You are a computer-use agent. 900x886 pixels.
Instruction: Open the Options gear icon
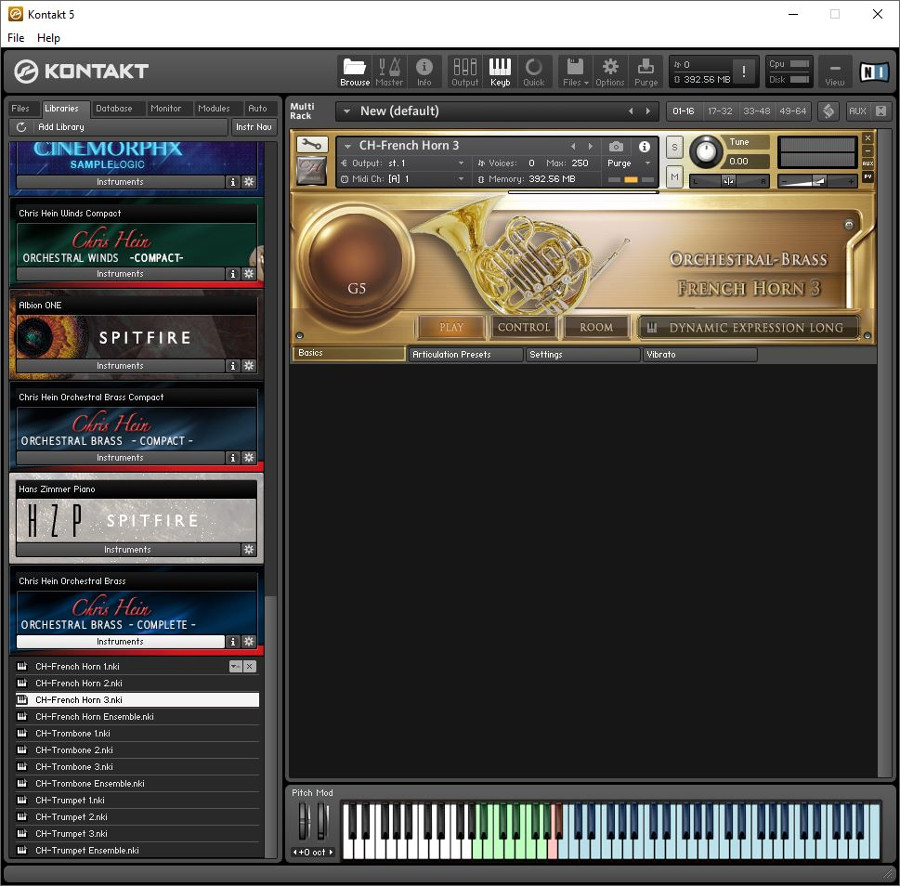pyautogui.click(x=610, y=72)
